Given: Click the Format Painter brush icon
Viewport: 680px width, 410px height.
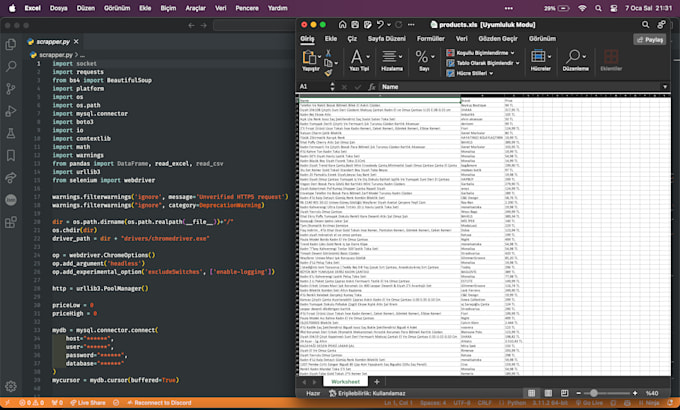Looking at the screenshot, I should [x=329, y=72].
